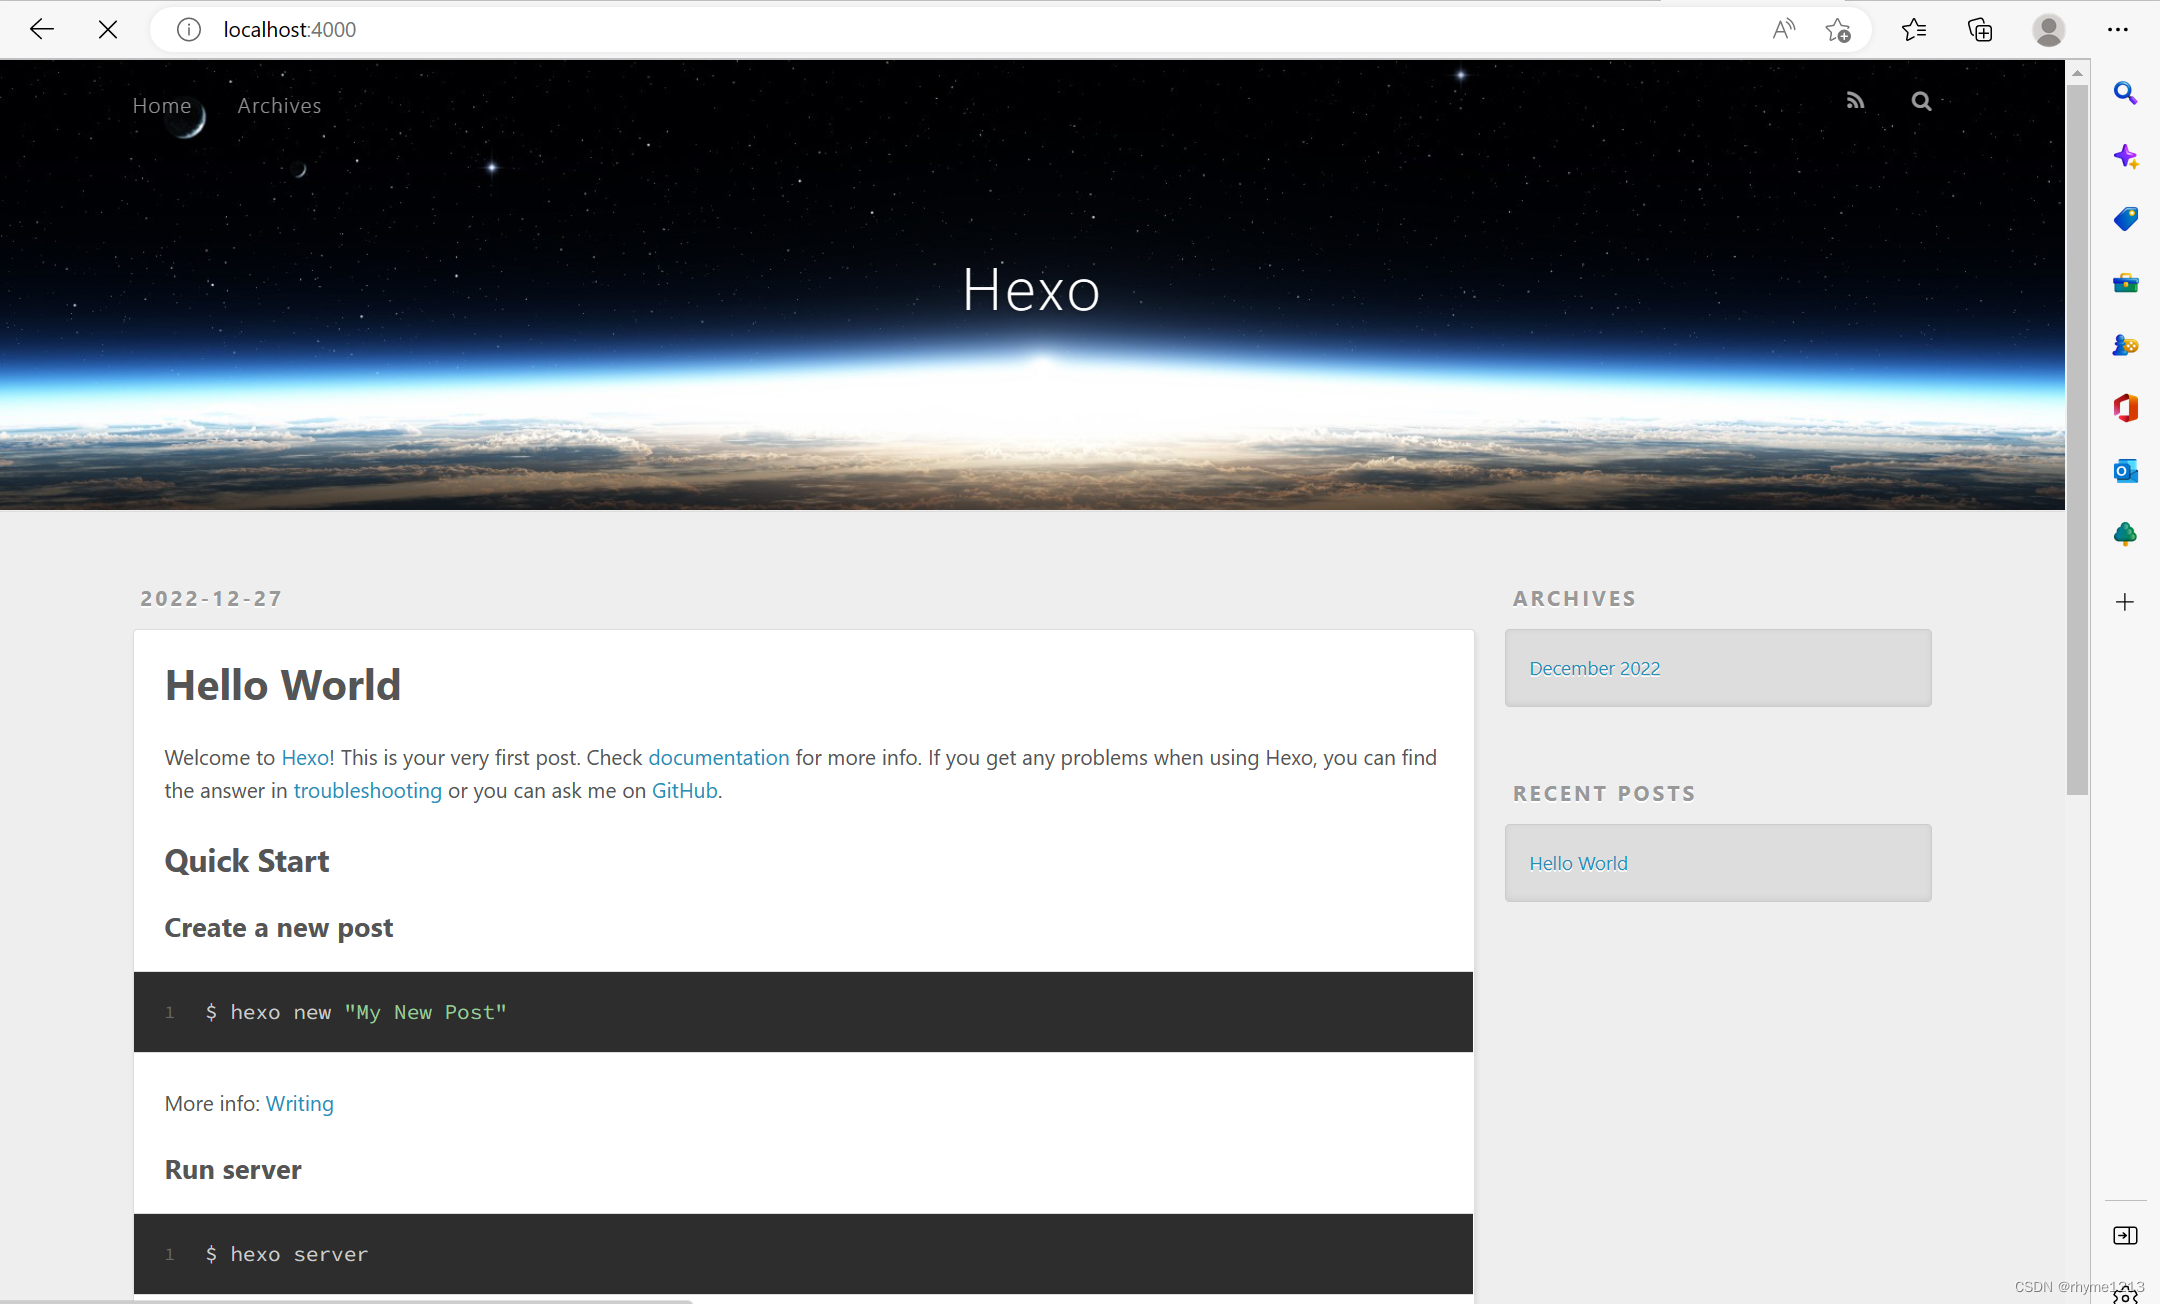This screenshot has height=1304, width=2160.
Task: Open the blog search magnifier icon
Action: (1921, 100)
